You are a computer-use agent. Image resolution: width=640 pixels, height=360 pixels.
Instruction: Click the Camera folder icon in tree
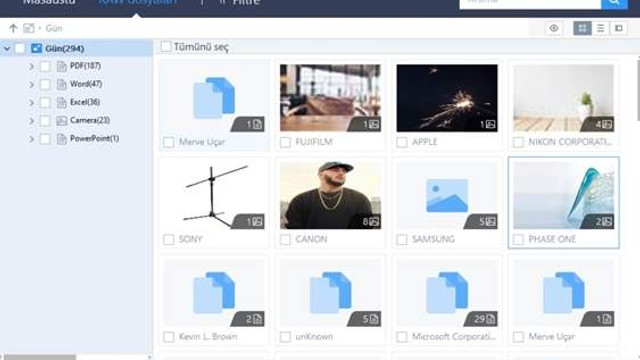pyautogui.click(x=62, y=120)
